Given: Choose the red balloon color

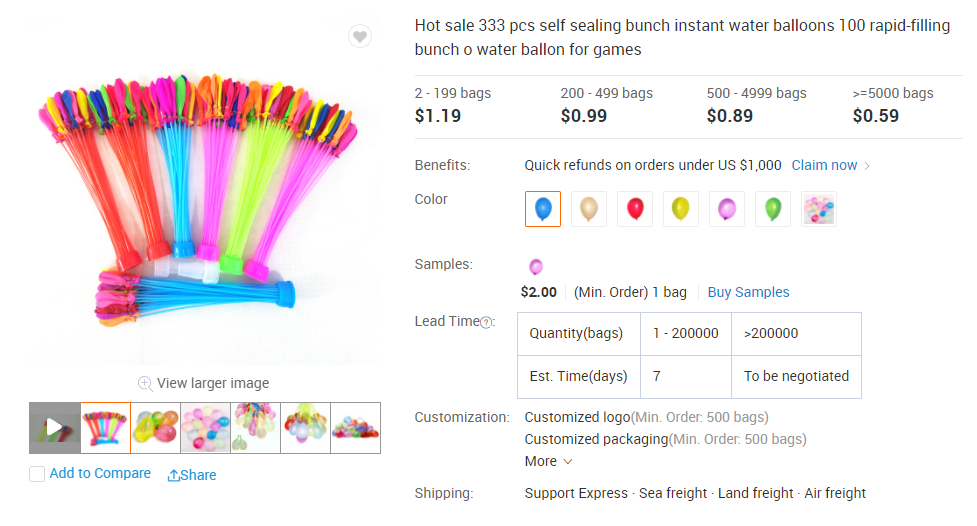Looking at the screenshot, I should [635, 209].
